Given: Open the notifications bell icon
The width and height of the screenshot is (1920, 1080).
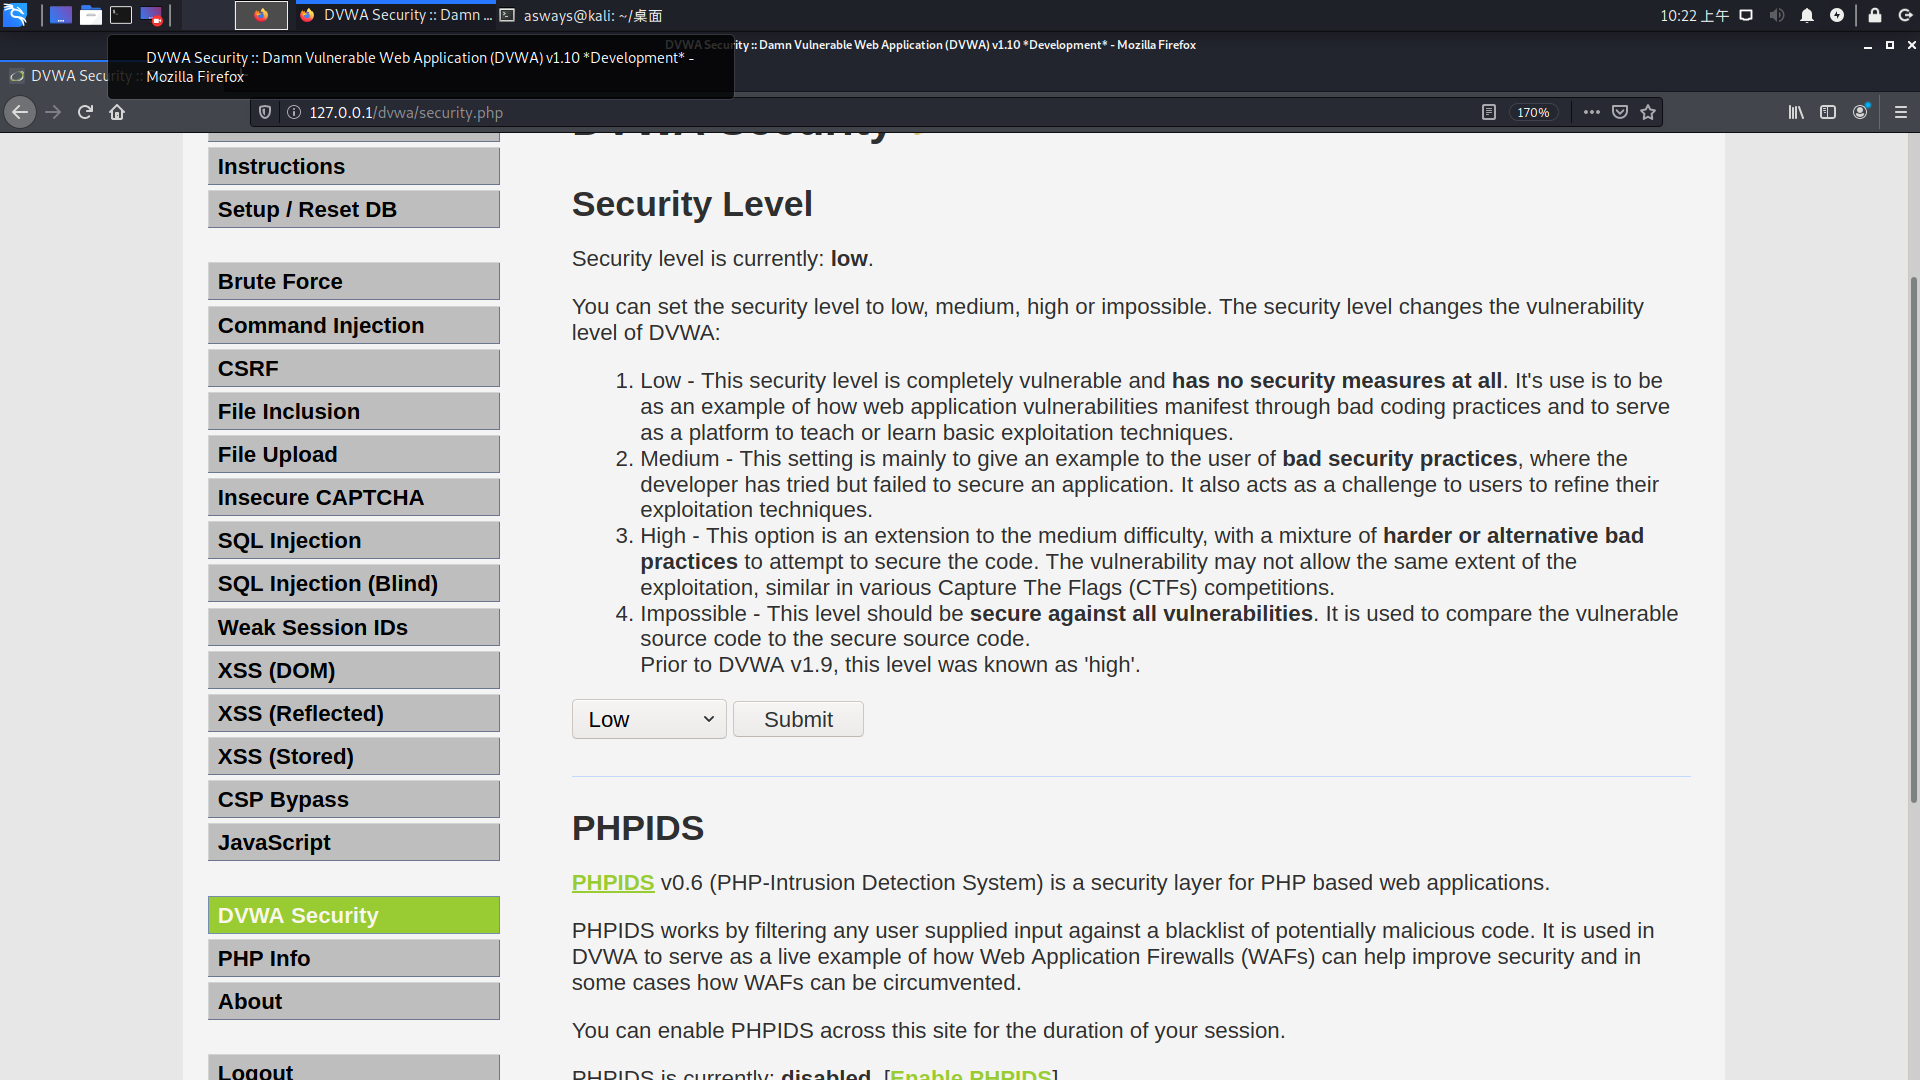Looking at the screenshot, I should pos(1807,15).
